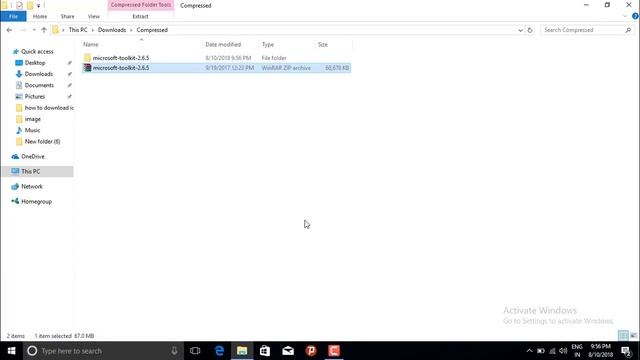This screenshot has height=360, width=640.
Task: Launch Microsoft Edge from the taskbar
Action: click(219, 351)
